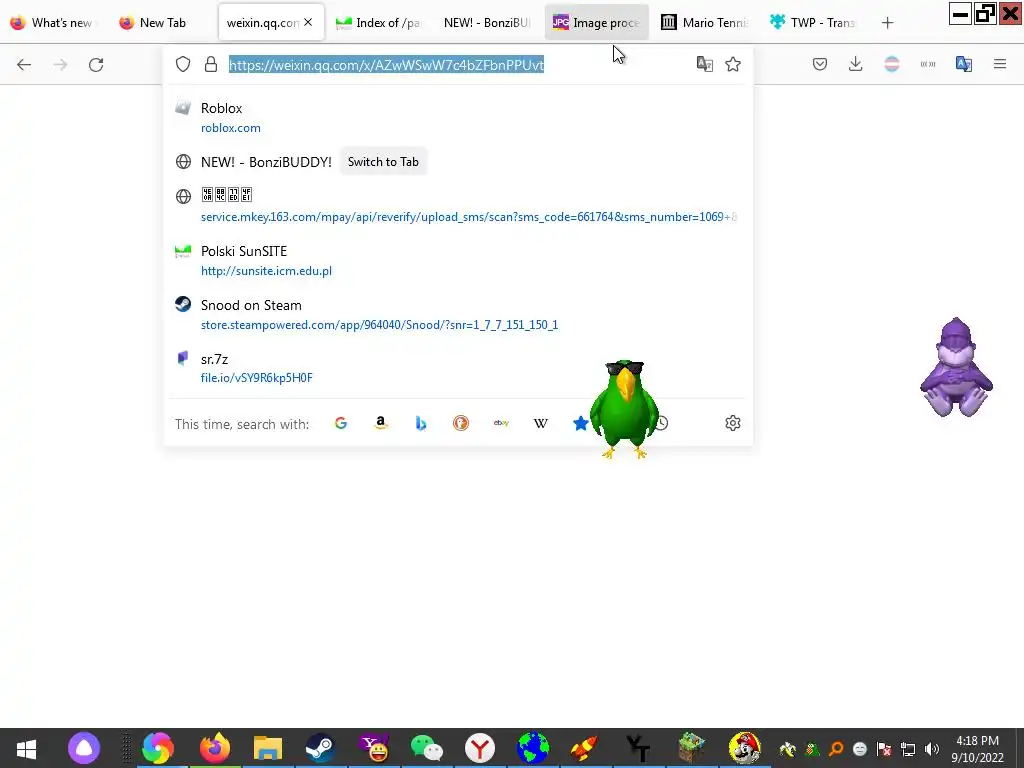Search this time with Amazon
Screen dimensions: 1024x768
[x=381, y=423]
